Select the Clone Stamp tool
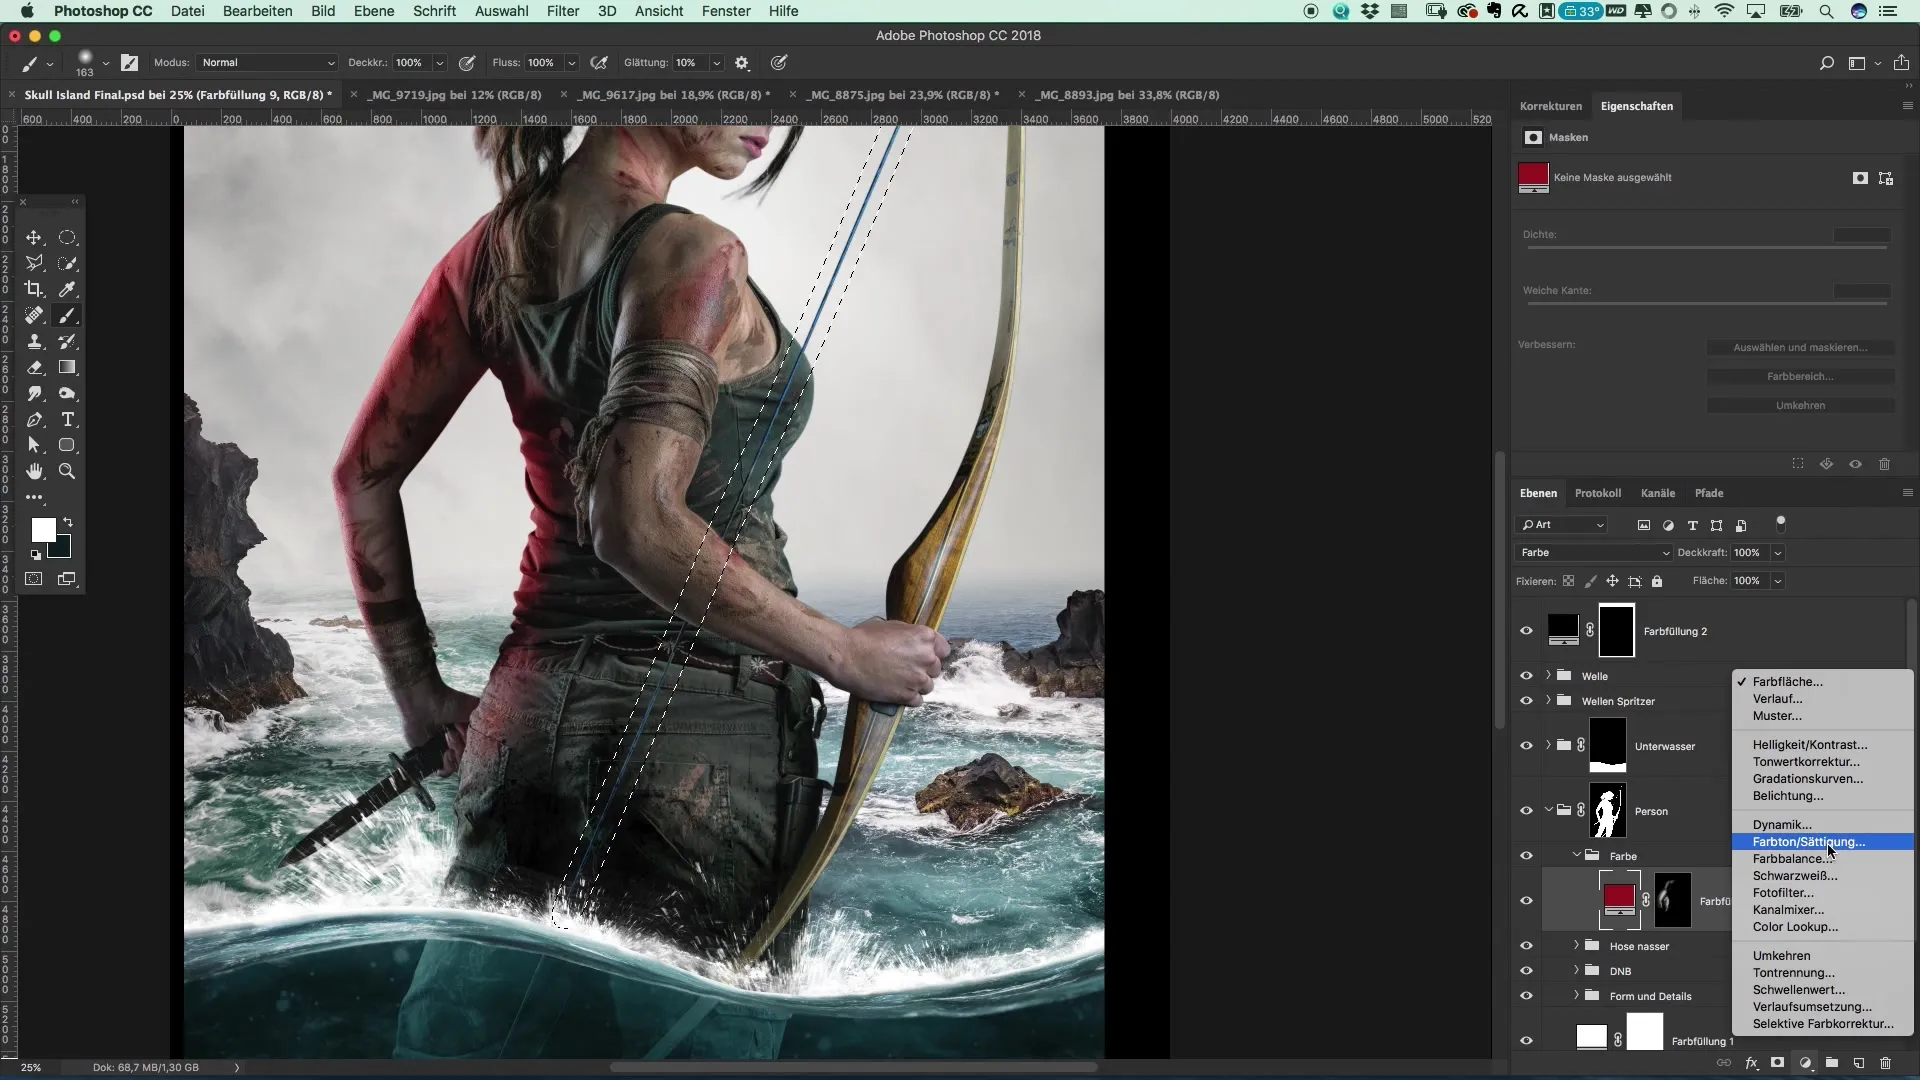Image resolution: width=1920 pixels, height=1080 pixels. [x=34, y=341]
